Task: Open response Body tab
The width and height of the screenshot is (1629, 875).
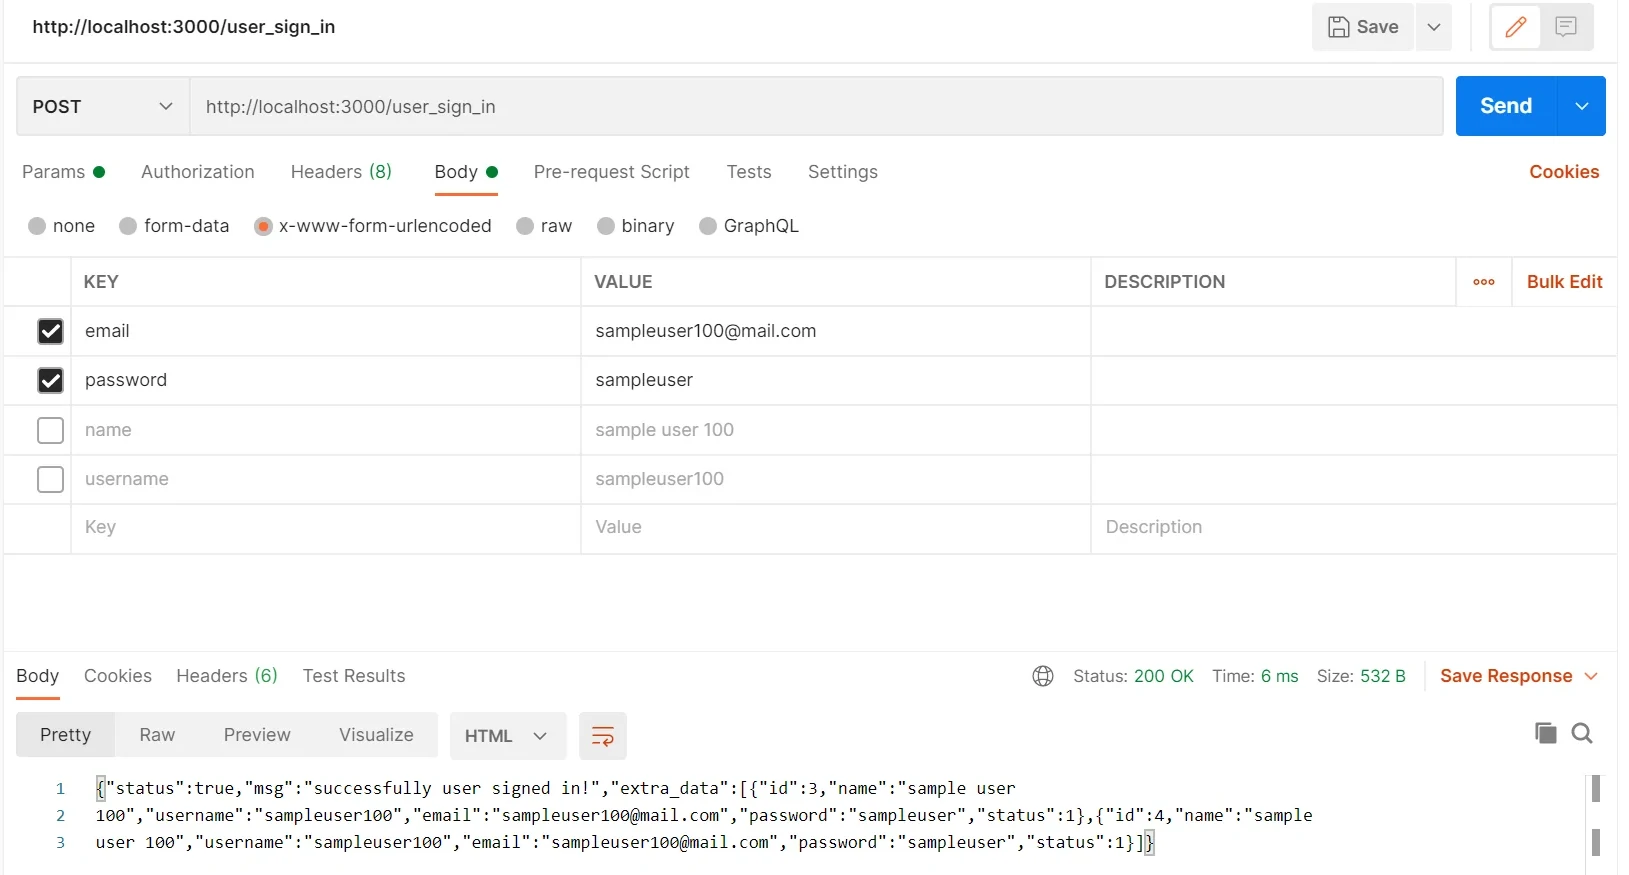Action: coord(38,676)
